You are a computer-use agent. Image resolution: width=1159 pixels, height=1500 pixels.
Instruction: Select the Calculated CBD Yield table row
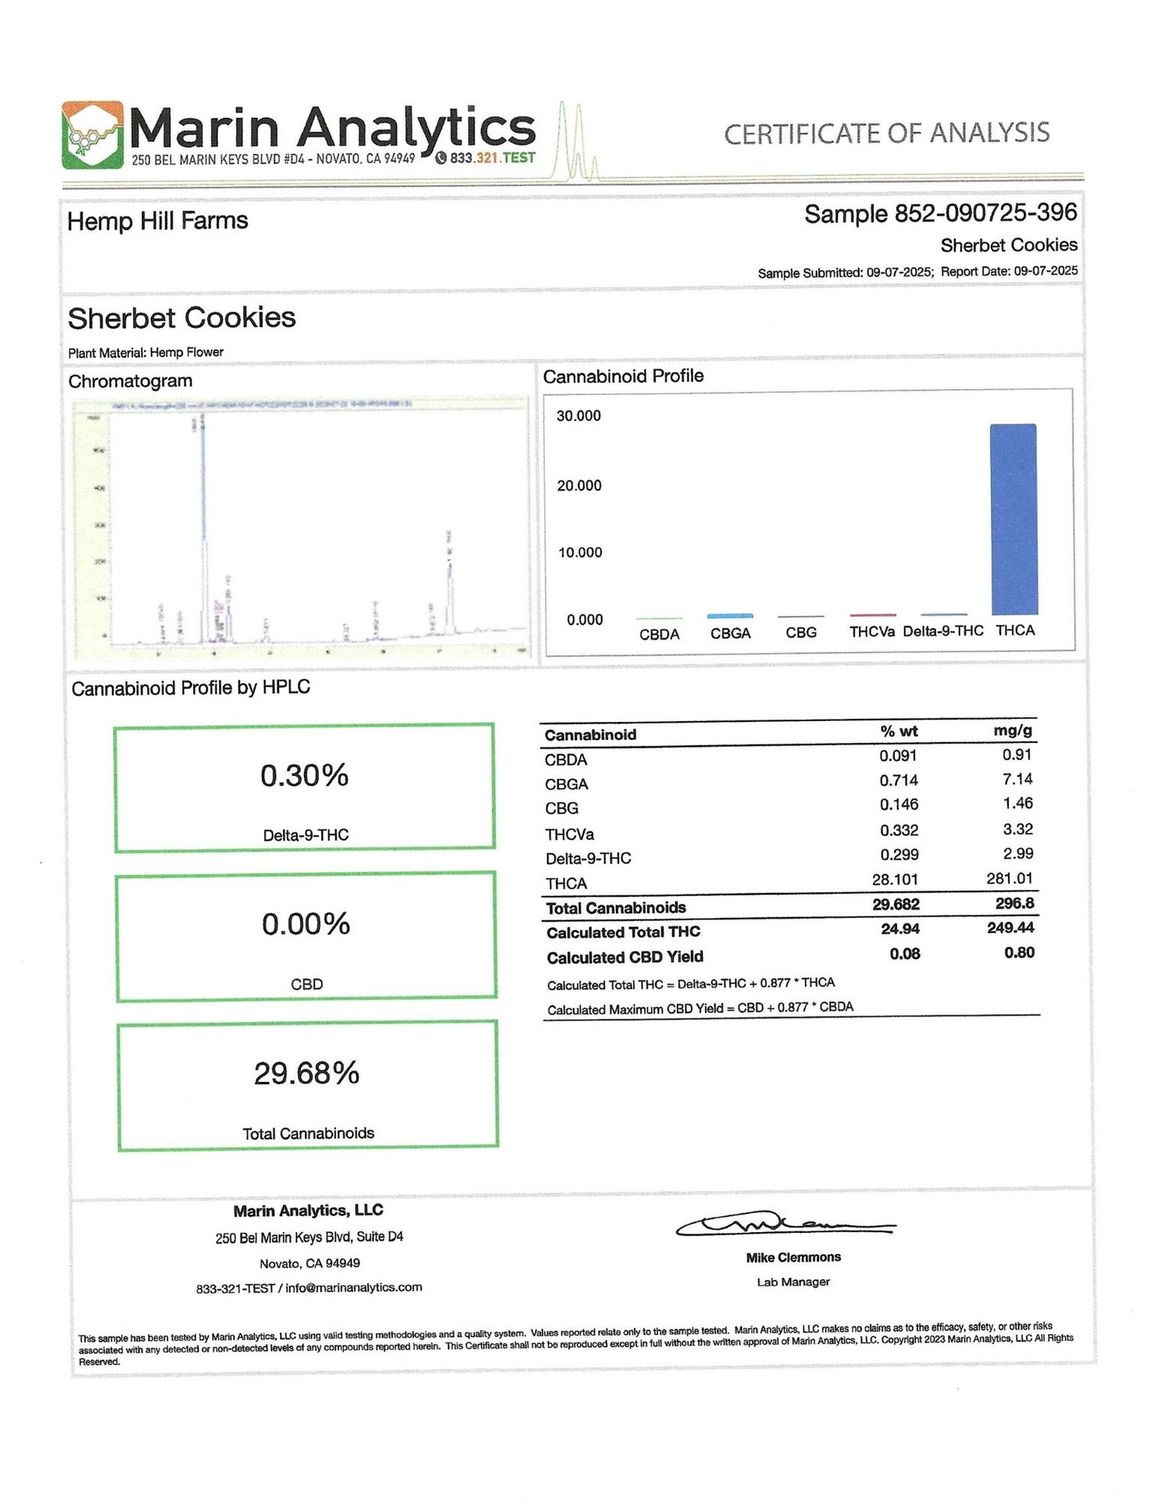pos(789,956)
